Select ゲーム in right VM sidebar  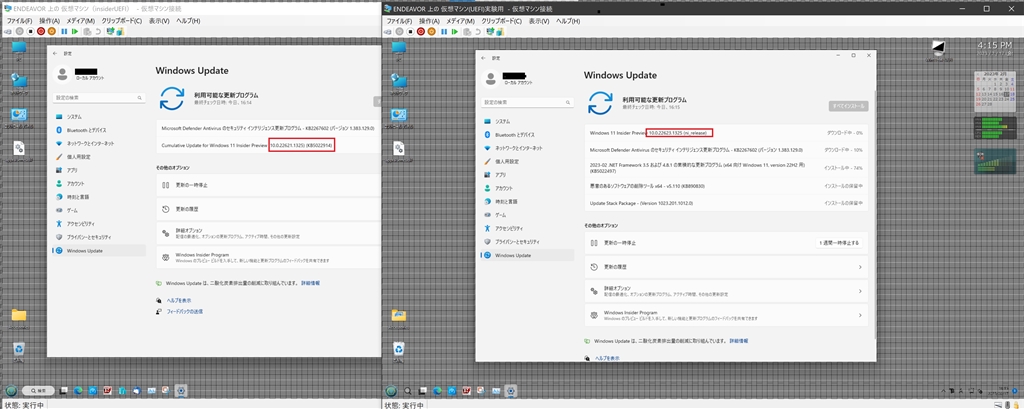coord(528,214)
